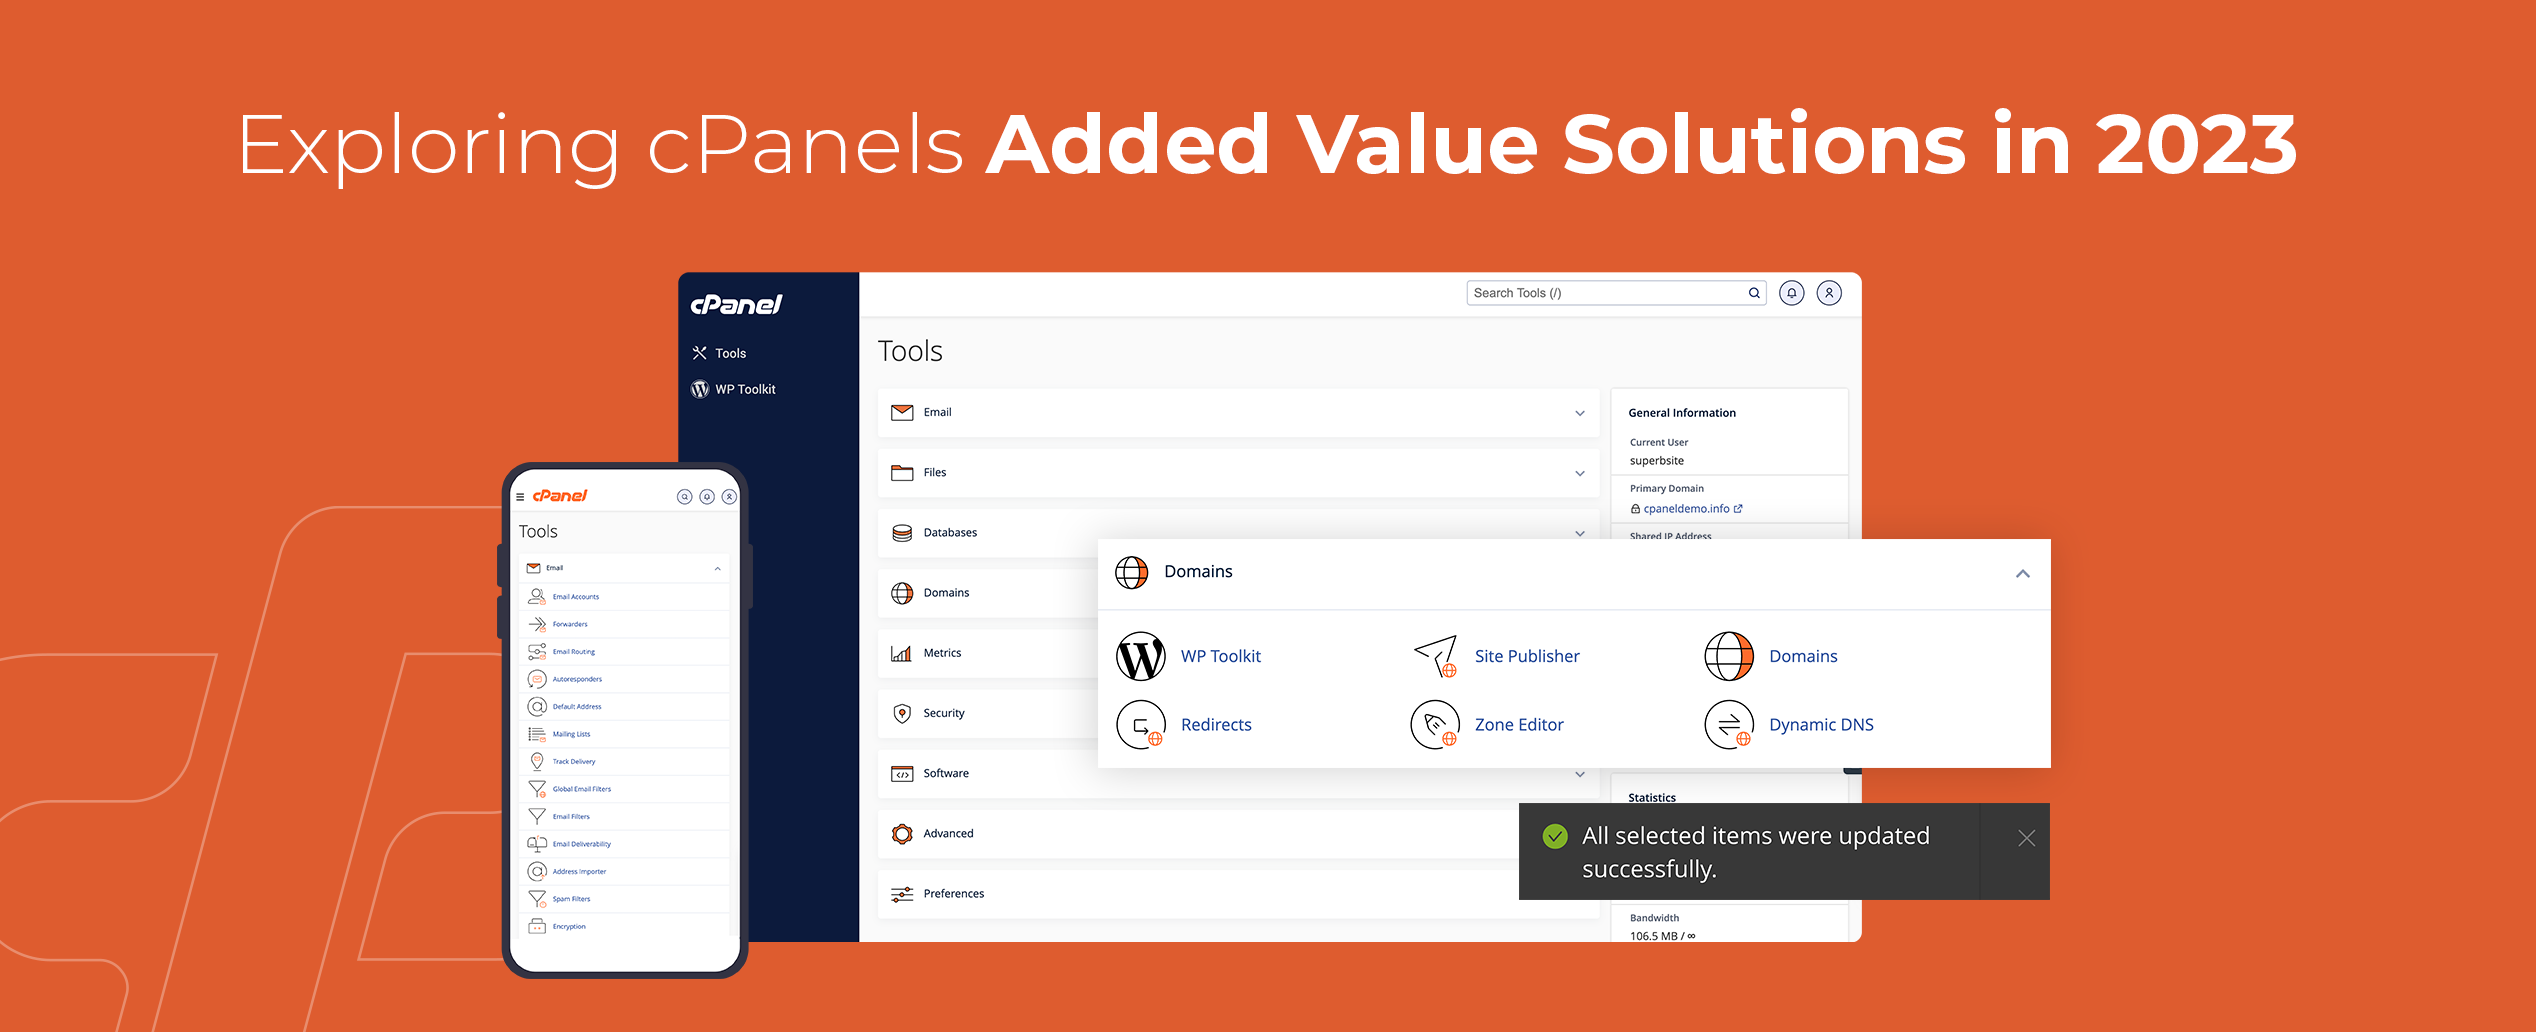2536x1032 pixels.
Task: Open Autoresponders on the phone
Action: click(x=577, y=679)
